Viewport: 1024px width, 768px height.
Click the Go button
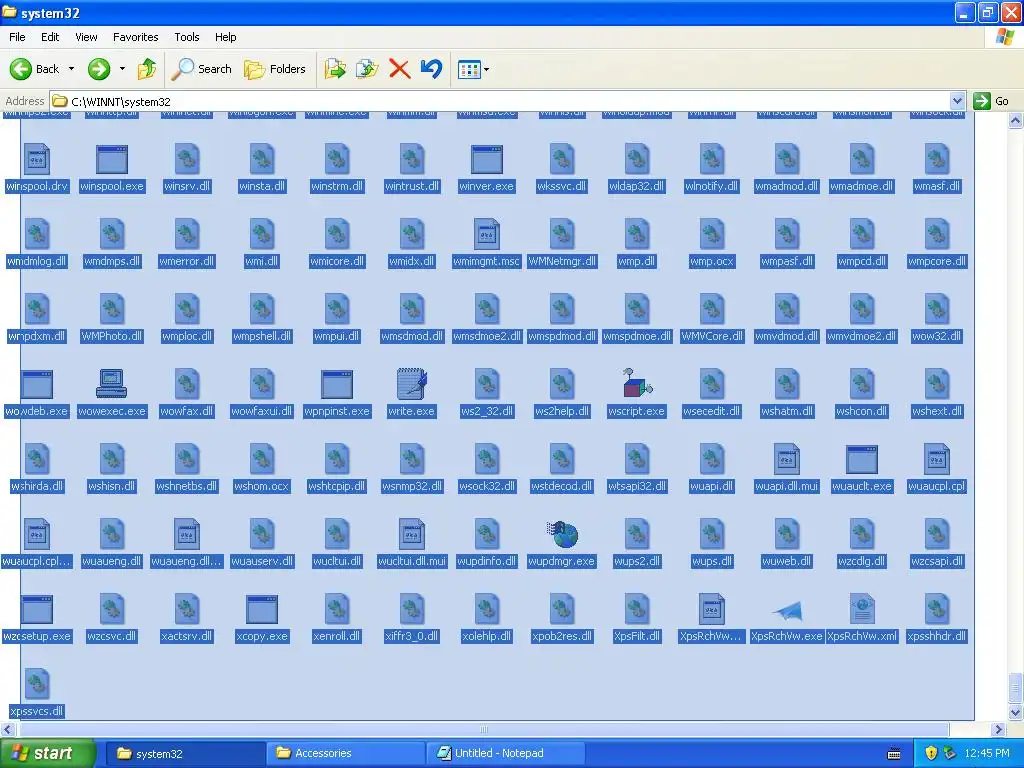(x=991, y=101)
